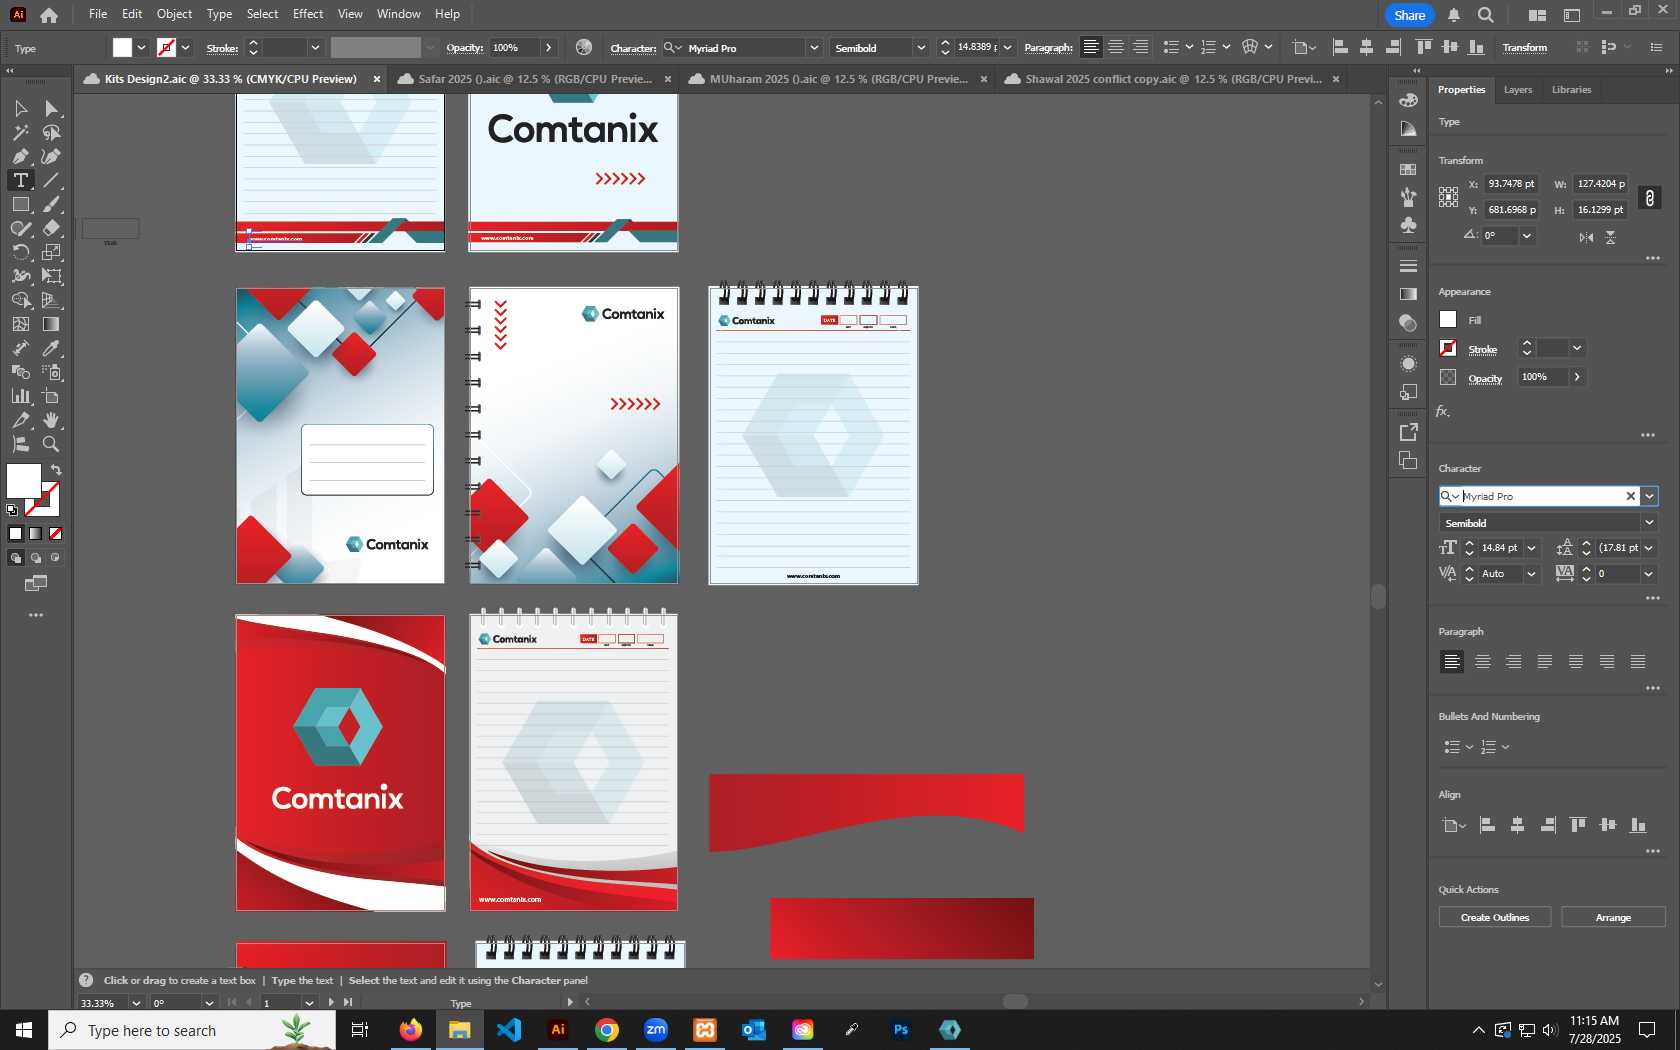Toggle constrain width and height proportions
The image size is (1680, 1050).
click(1650, 198)
